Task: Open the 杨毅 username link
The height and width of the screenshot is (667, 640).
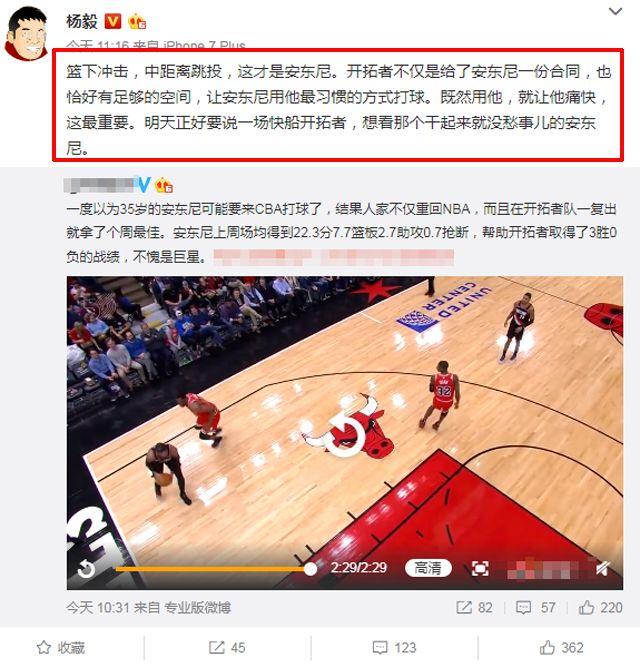Action: (82, 22)
